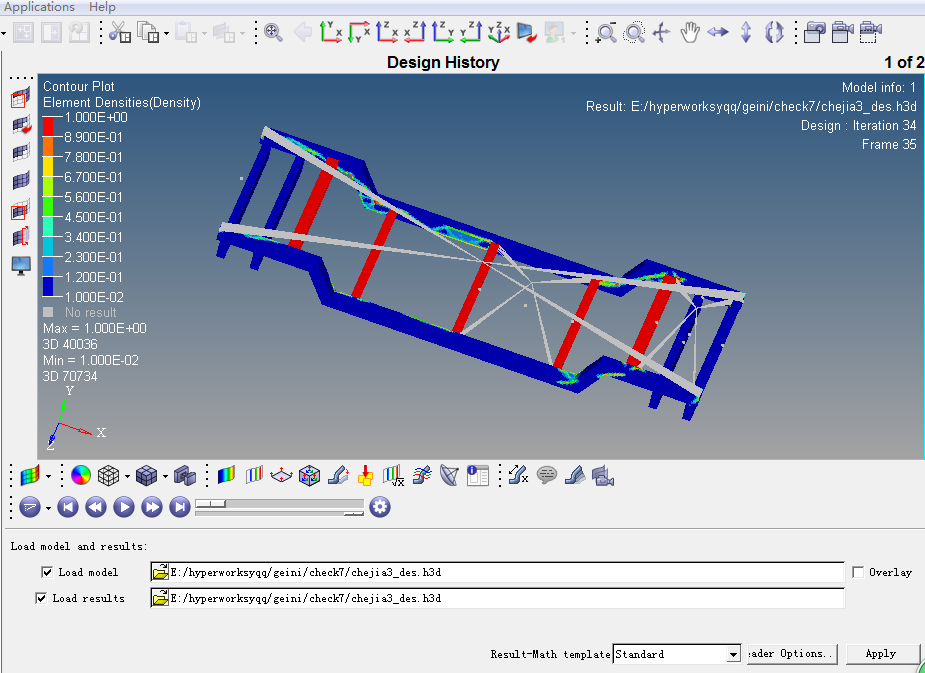Viewport: 925px width, 673px height.
Task: Open the Measures ruler icon
Action: click(518, 475)
